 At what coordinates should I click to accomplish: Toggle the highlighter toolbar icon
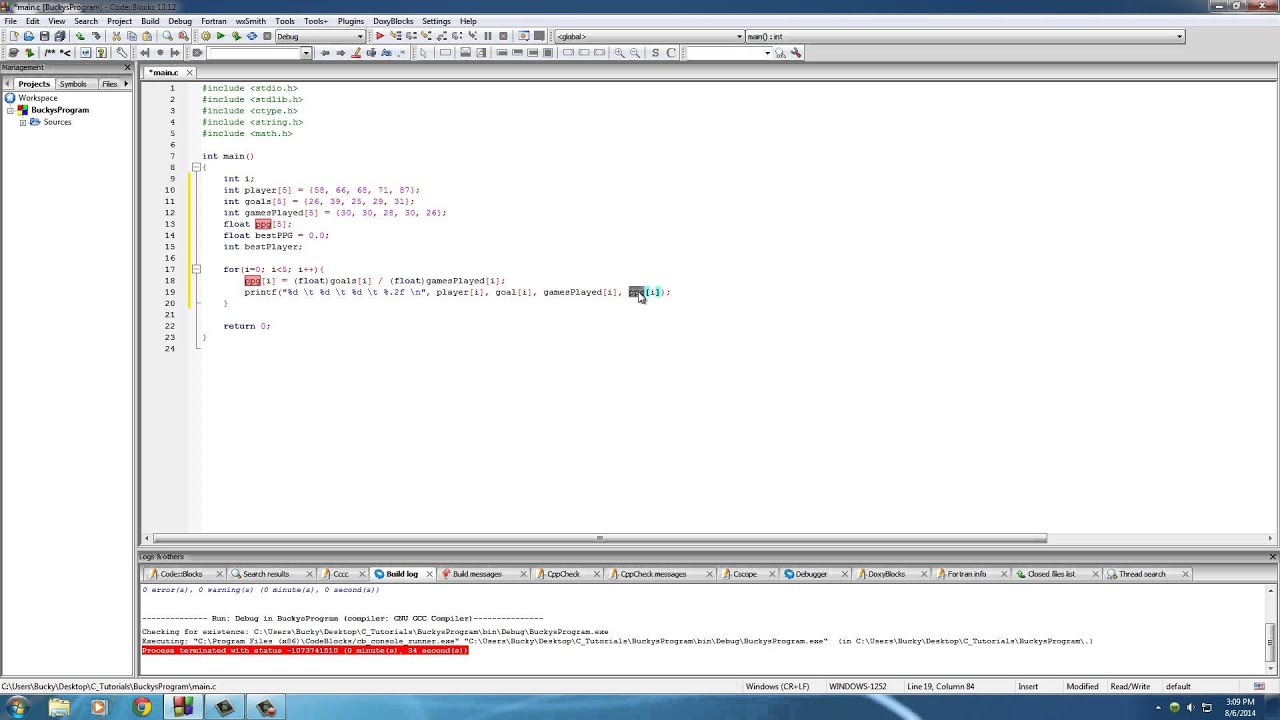click(356, 52)
